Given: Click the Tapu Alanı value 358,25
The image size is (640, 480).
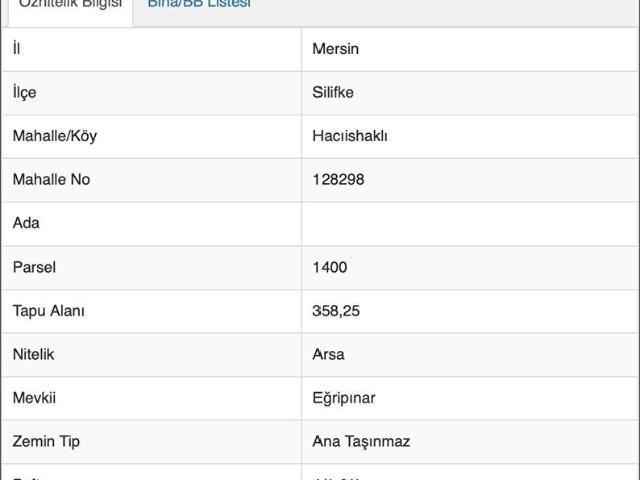Looking at the screenshot, I should pos(336,311).
